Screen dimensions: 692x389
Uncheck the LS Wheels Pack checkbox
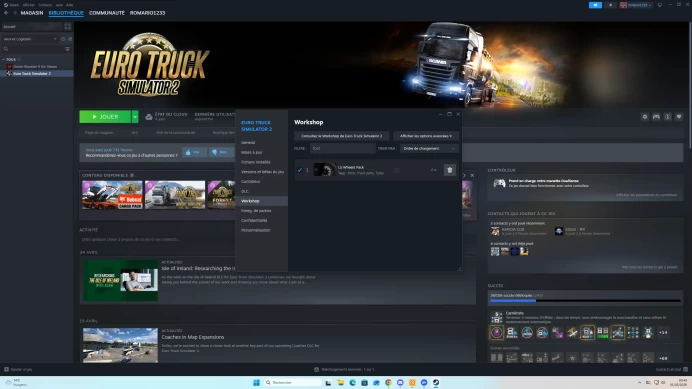point(300,170)
